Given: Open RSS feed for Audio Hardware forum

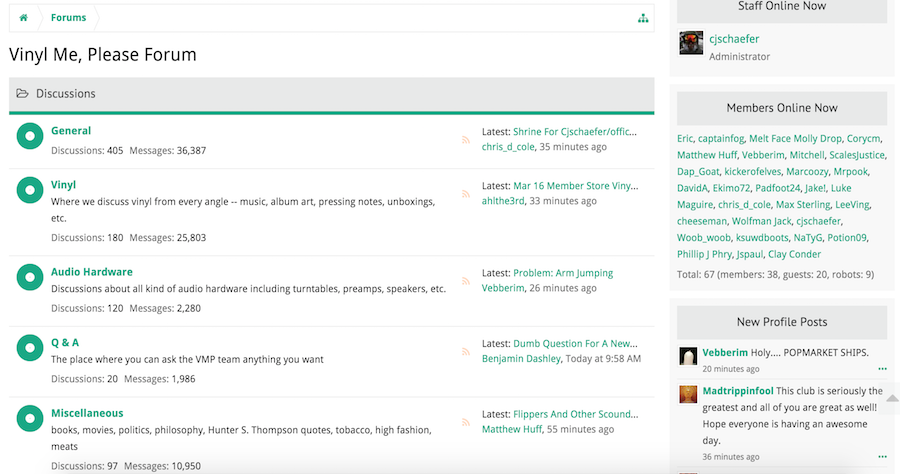Looking at the screenshot, I should 465,281.
